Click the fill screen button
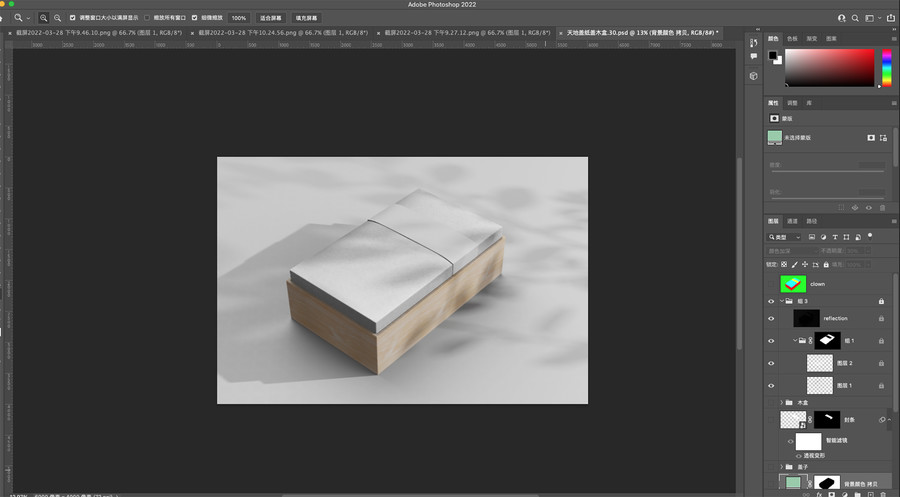The width and height of the screenshot is (900, 497). tap(307, 18)
